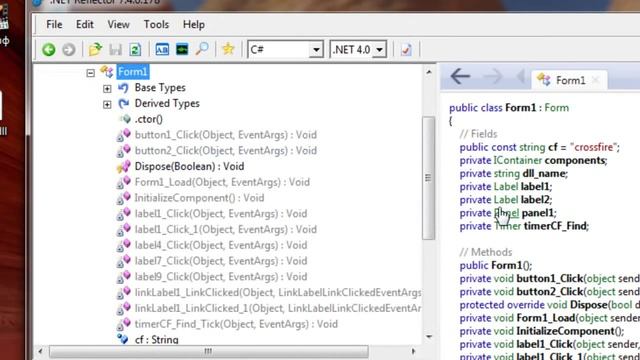
Task: Select label1_Click_1(Object, EventArgs) in tree
Action: pos(226,229)
